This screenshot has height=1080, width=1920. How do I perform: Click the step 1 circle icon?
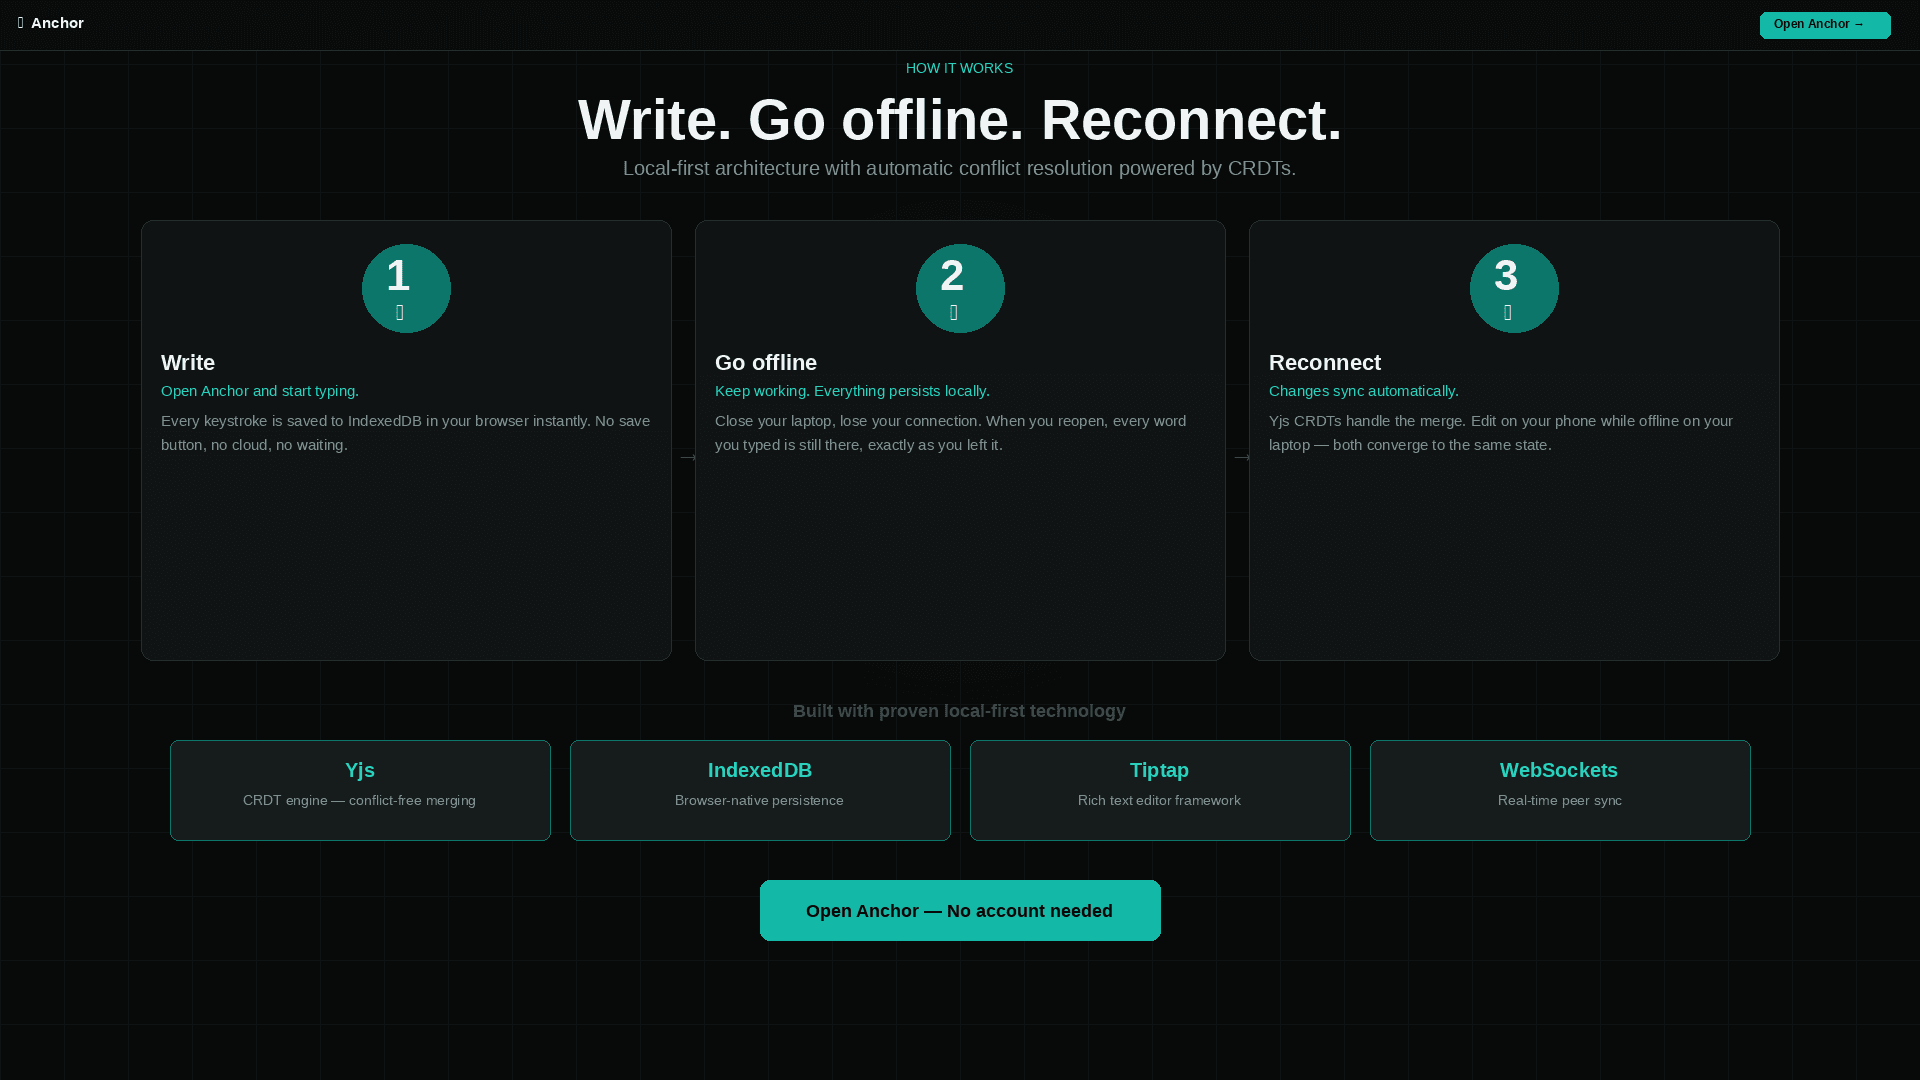tap(406, 288)
